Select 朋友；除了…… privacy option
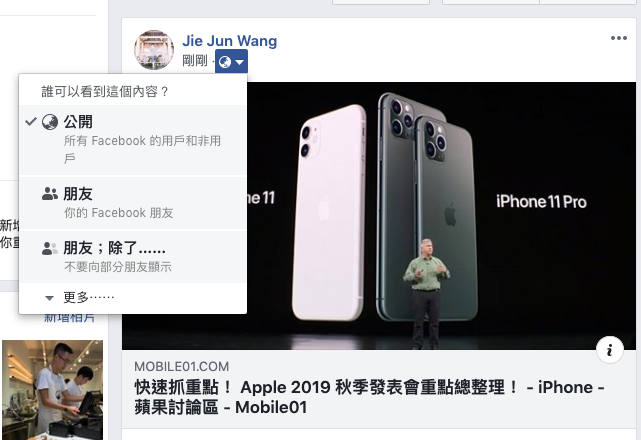 (133, 257)
